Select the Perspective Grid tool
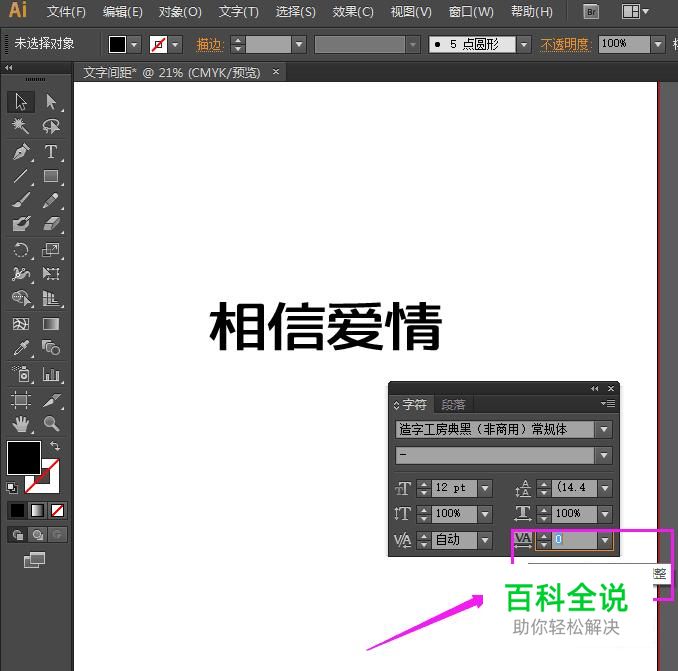This screenshot has width=678, height=671. 51,298
